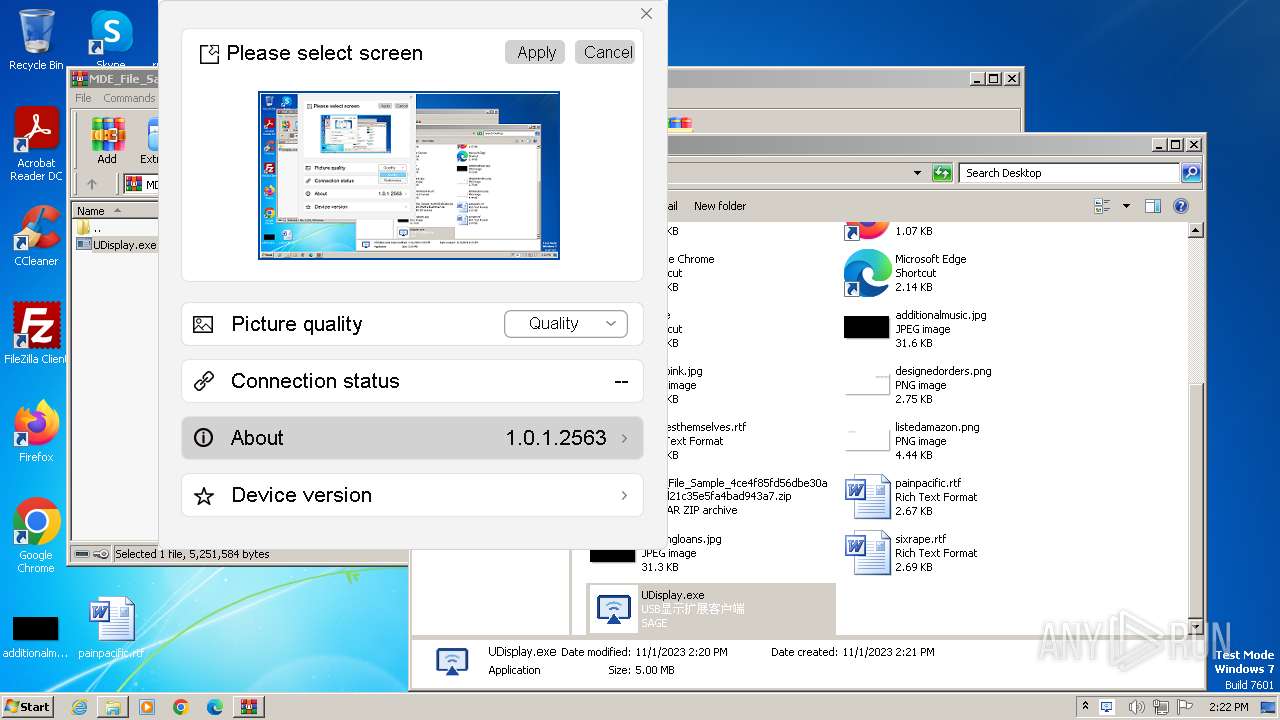Click the Picture quality image icon
Screen dimensions: 1280x720
tap(203, 324)
